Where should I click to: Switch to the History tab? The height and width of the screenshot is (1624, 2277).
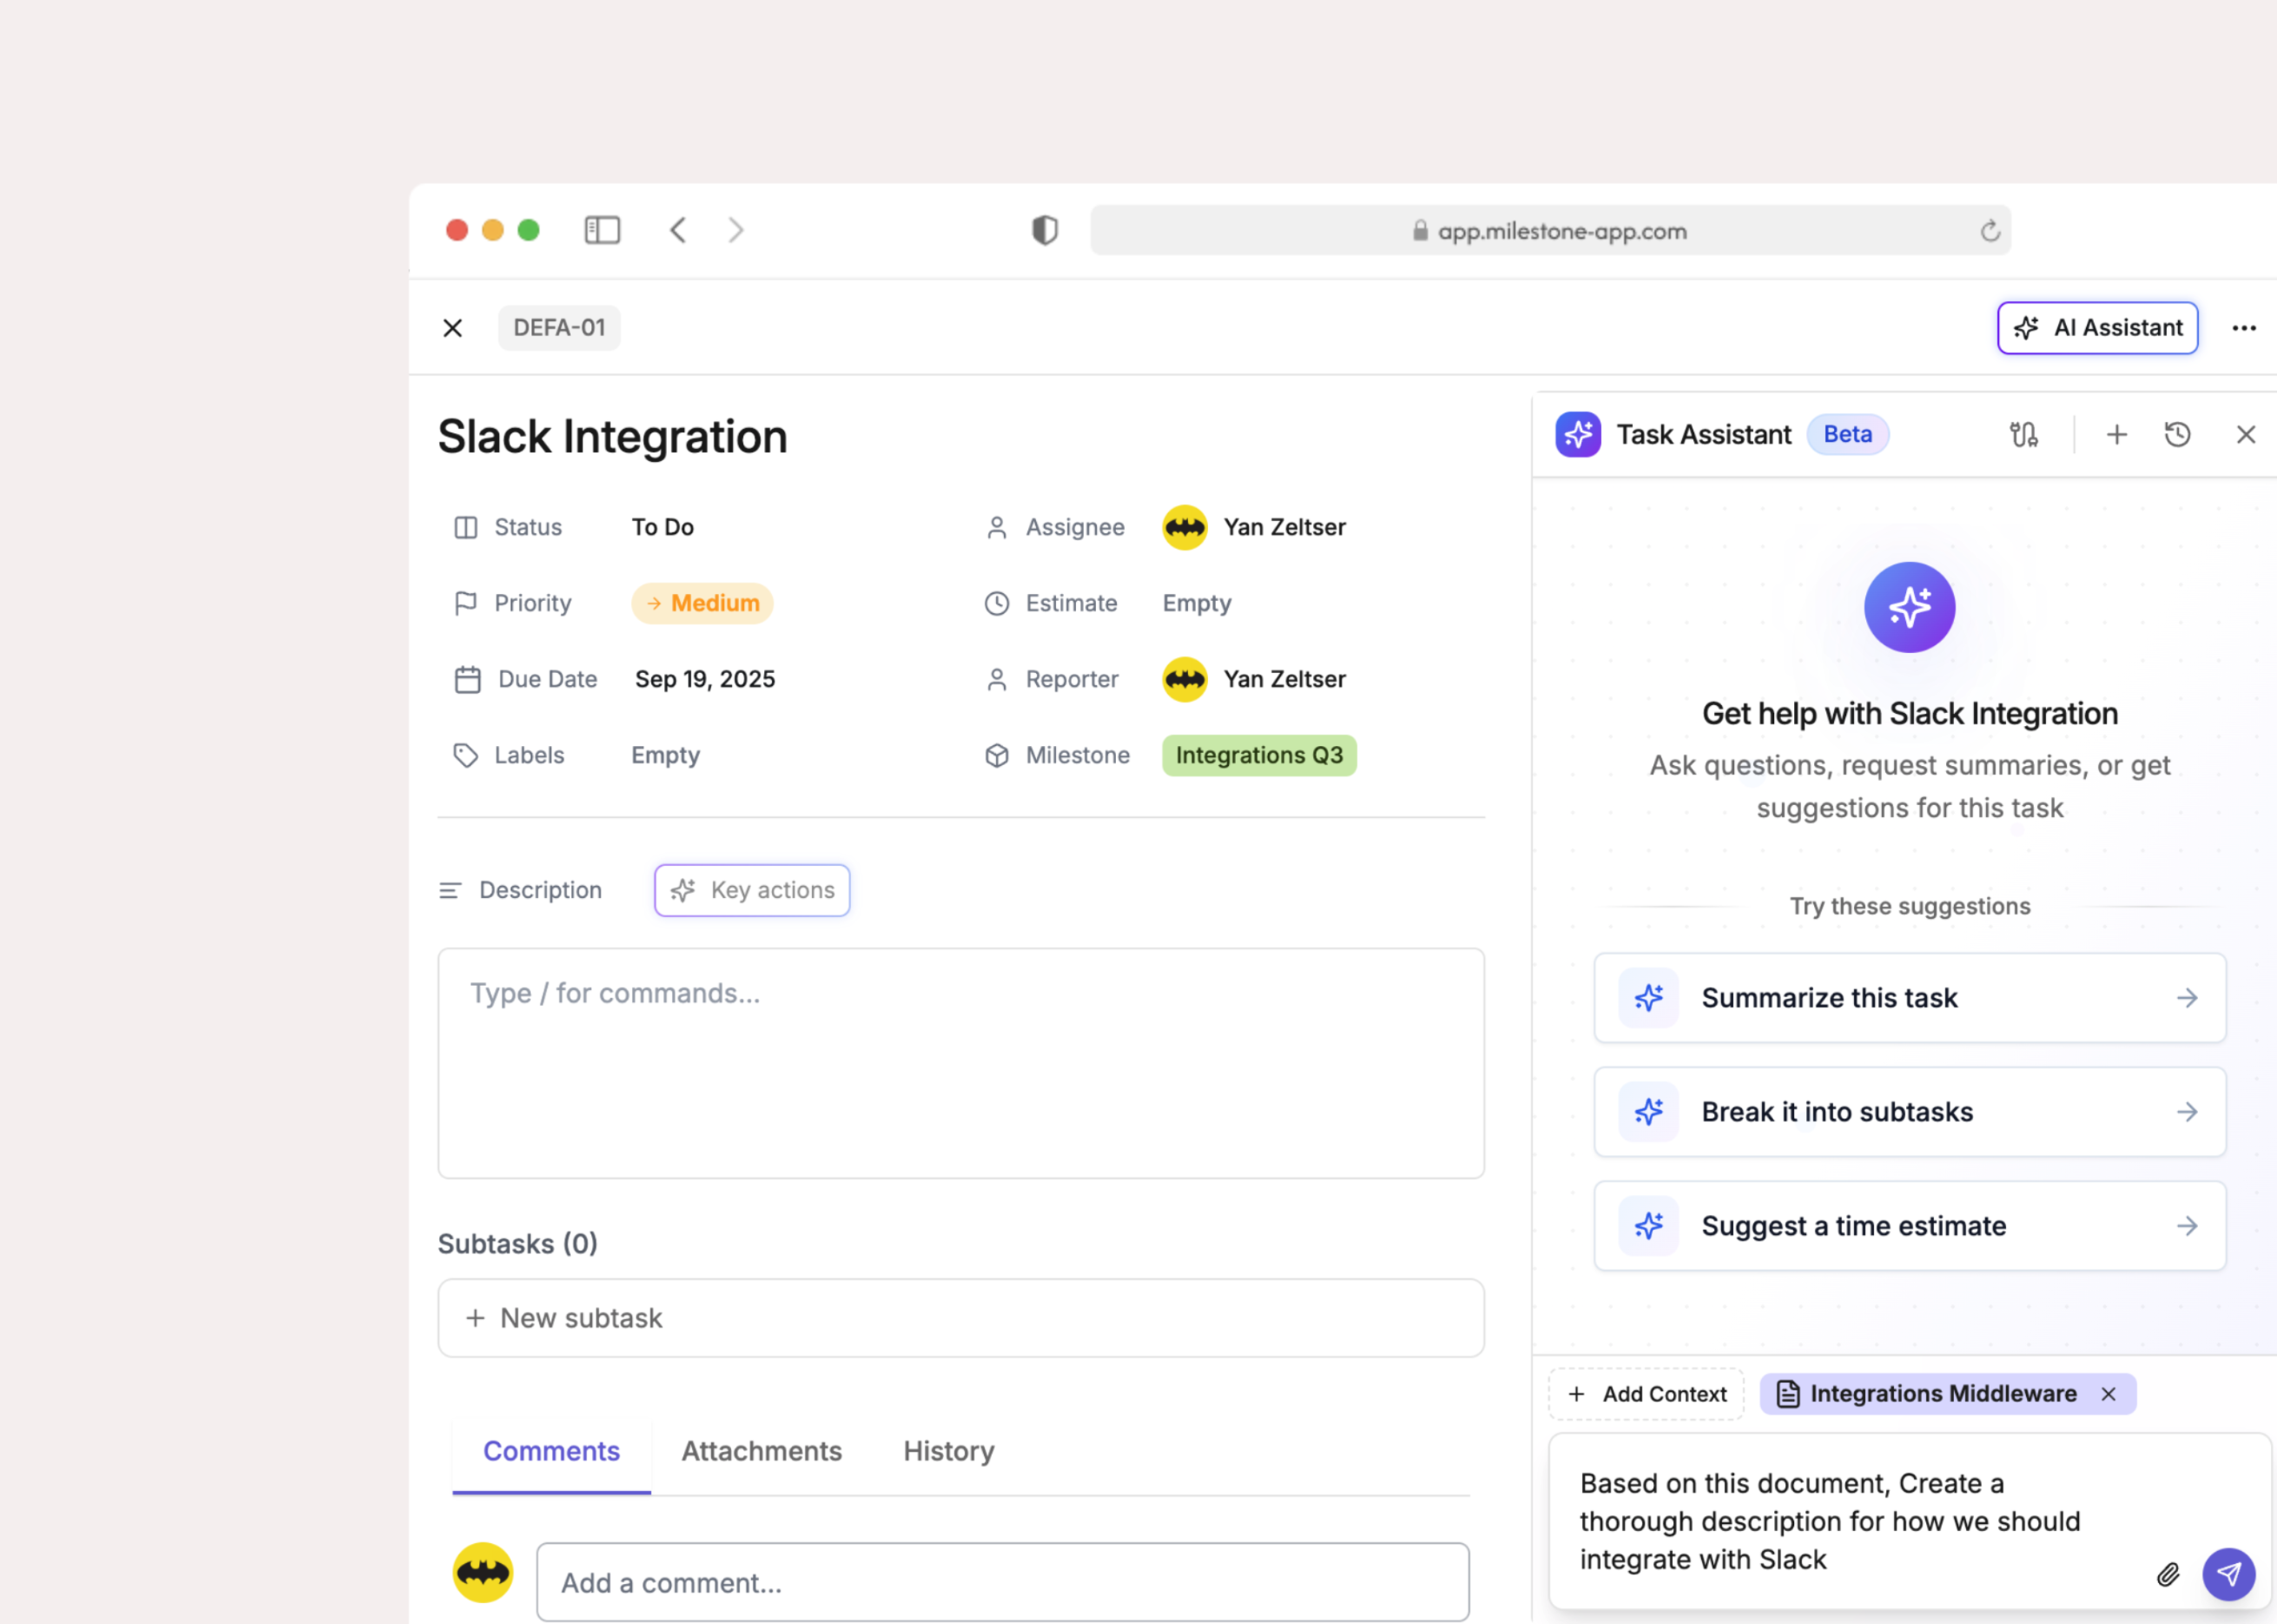(x=948, y=1451)
